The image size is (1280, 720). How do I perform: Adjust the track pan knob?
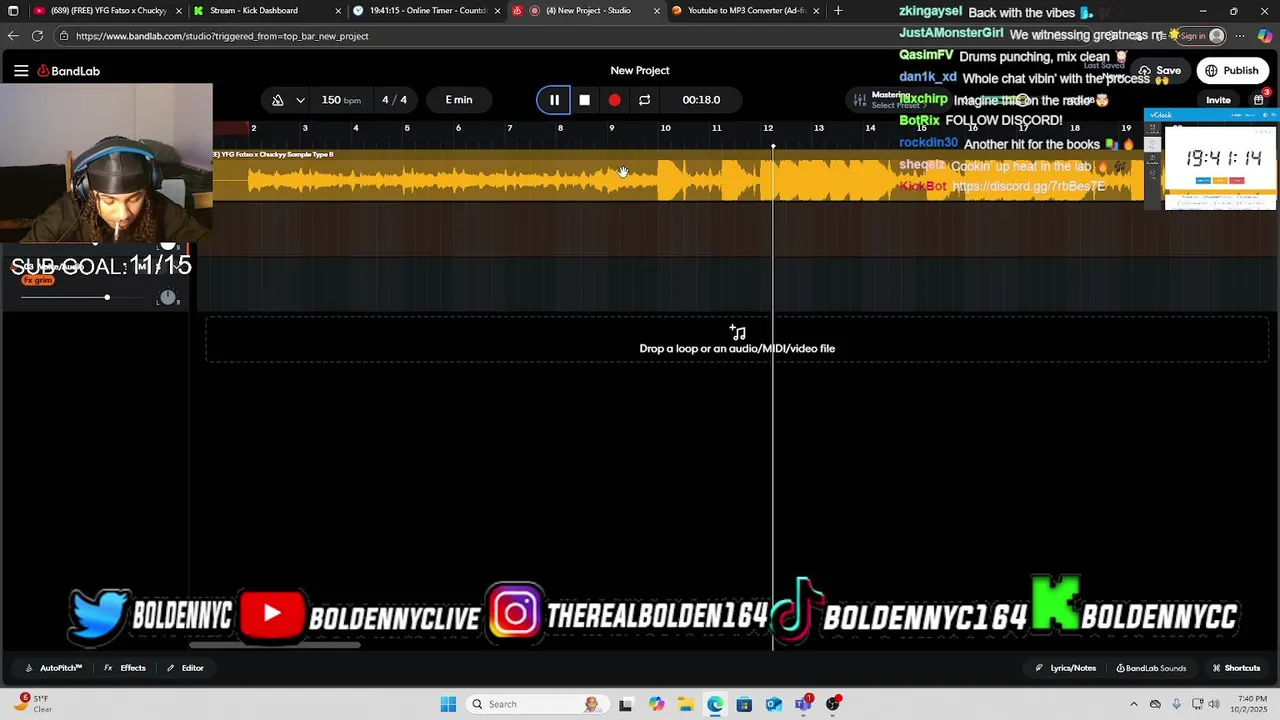168,297
